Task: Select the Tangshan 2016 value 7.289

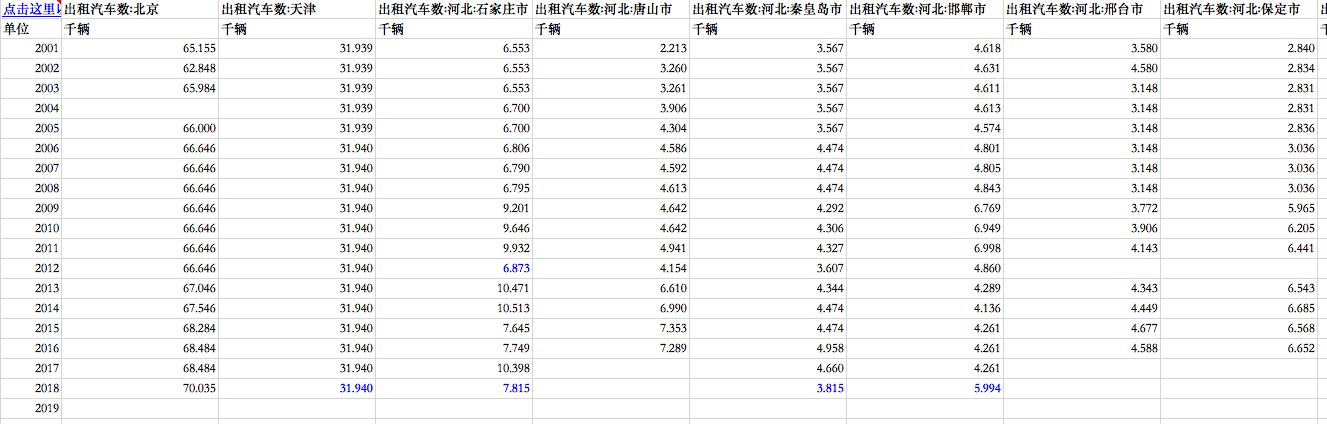Action: click(611, 348)
